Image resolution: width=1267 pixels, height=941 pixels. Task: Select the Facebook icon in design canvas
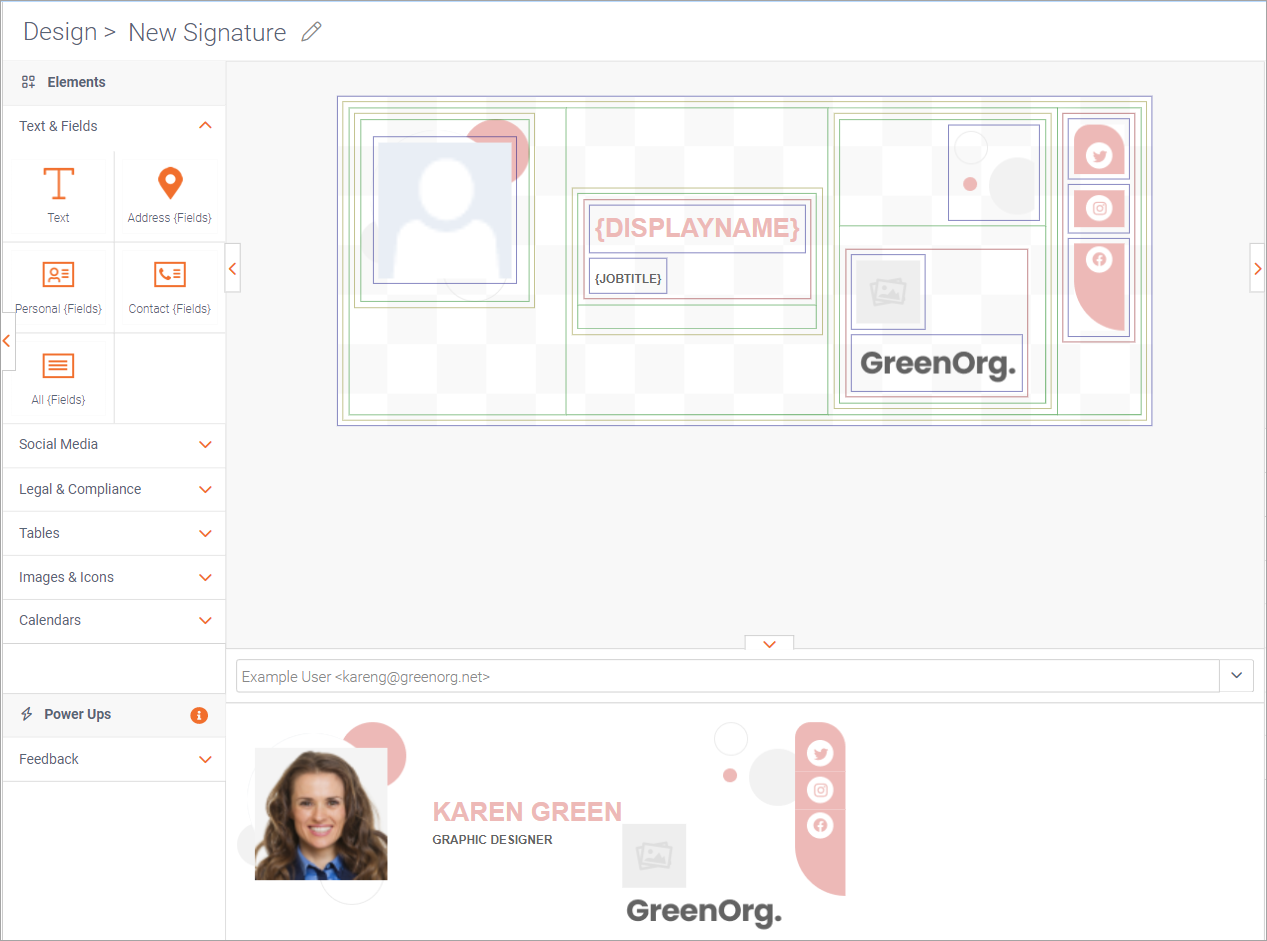pos(1099,260)
